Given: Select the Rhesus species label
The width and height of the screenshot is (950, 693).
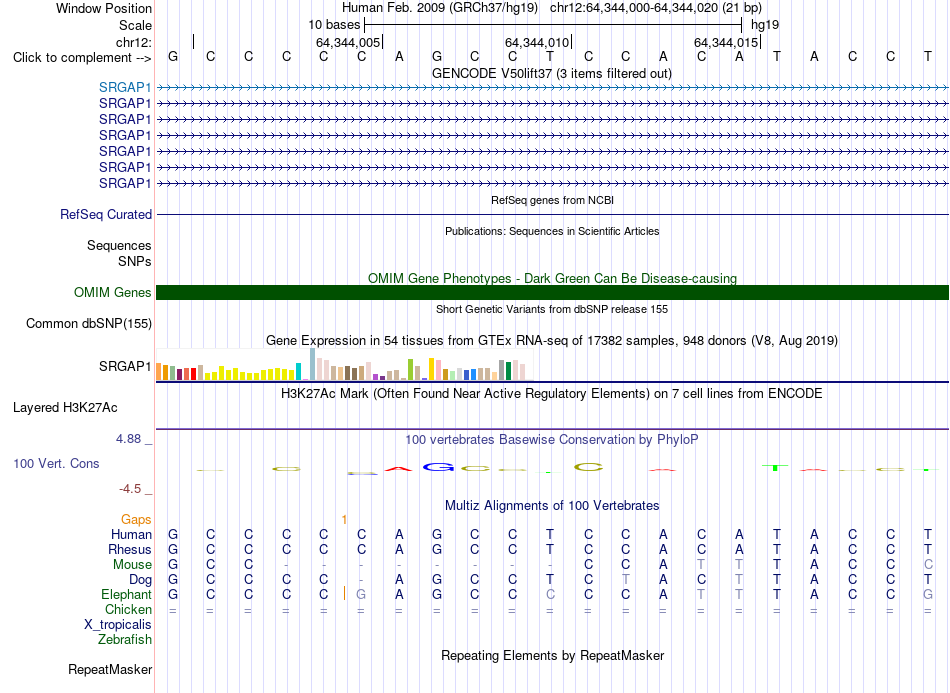Looking at the screenshot, I should click(x=130, y=549).
